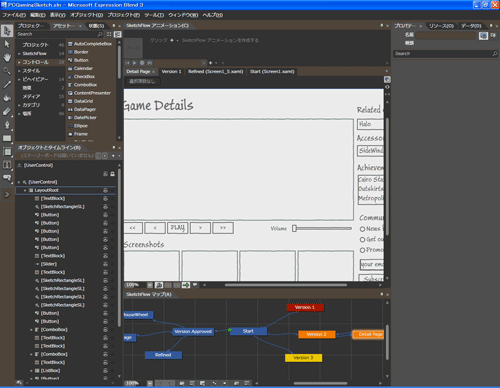
Task: Expand the スタイル asset category
Action: pyautogui.click(x=19, y=71)
